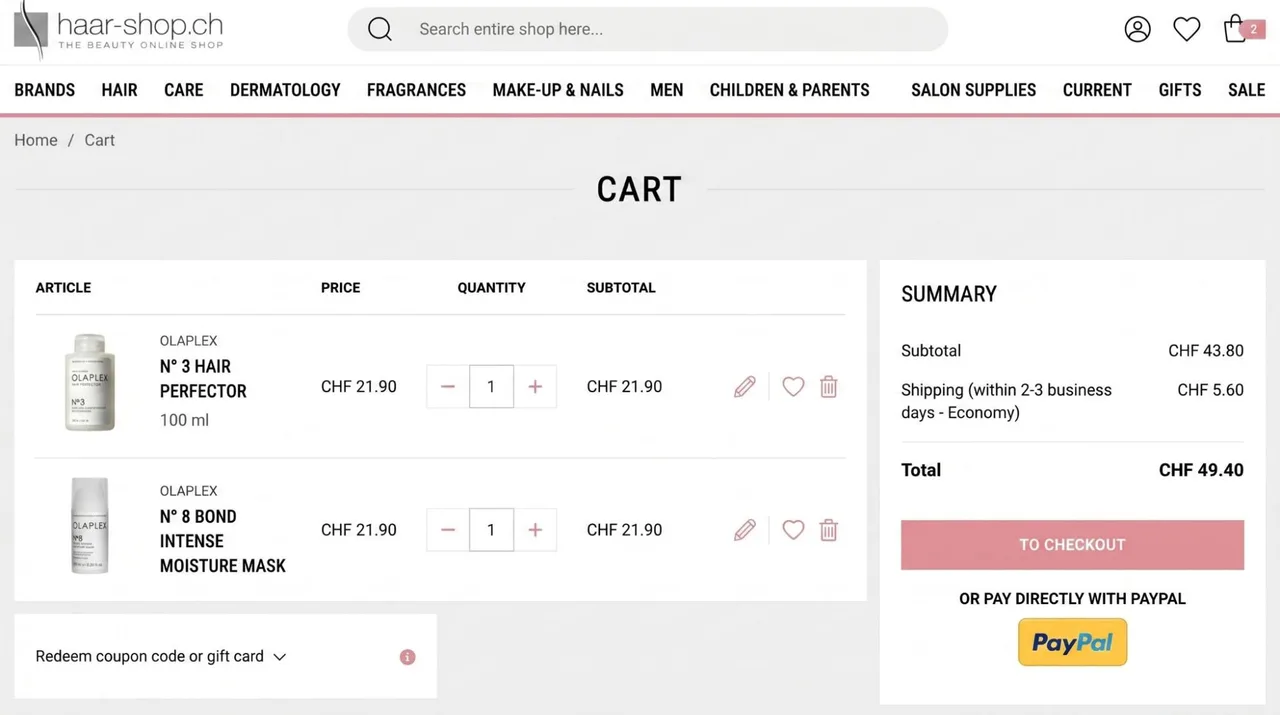Remove N° 8 Bond Intense Moisture Mask
The width and height of the screenshot is (1280, 715).
(x=828, y=530)
